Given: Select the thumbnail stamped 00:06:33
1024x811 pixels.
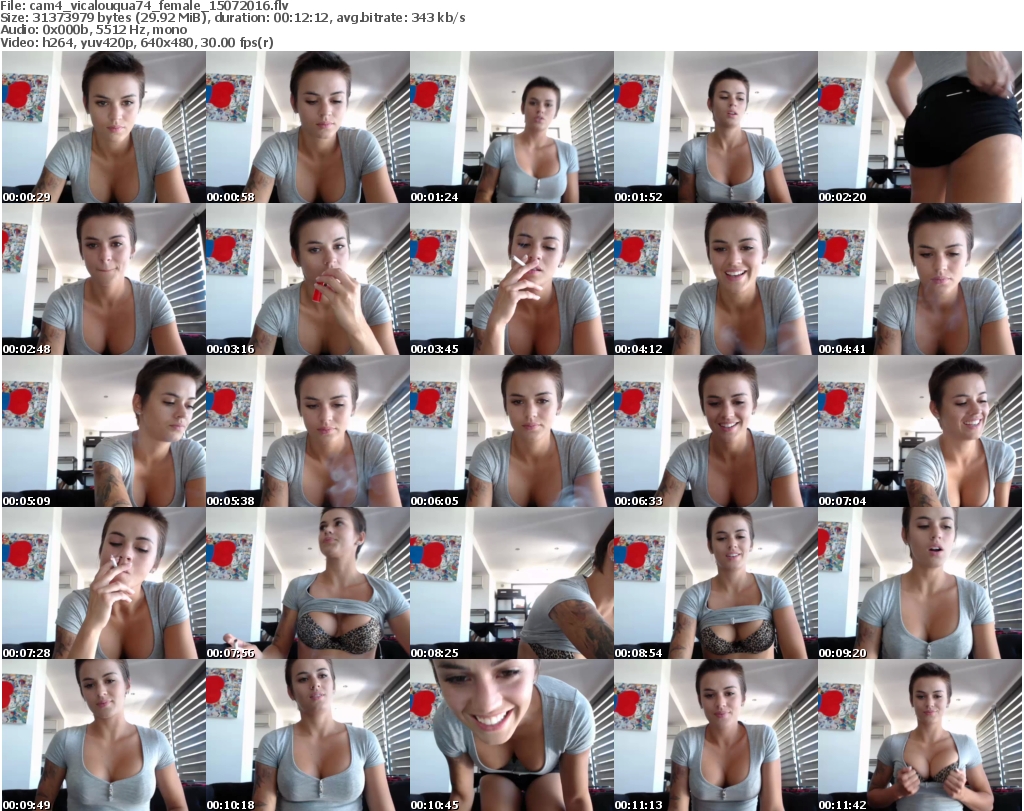Looking at the screenshot, I should (x=716, y=432).
